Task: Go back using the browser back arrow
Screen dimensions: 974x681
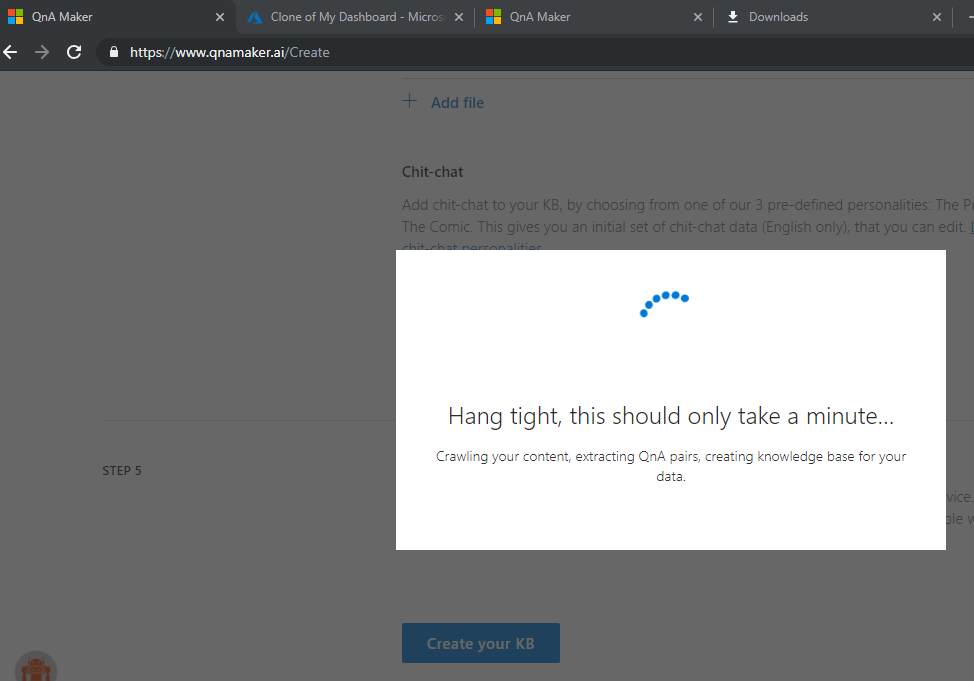Action: [11, 52]
